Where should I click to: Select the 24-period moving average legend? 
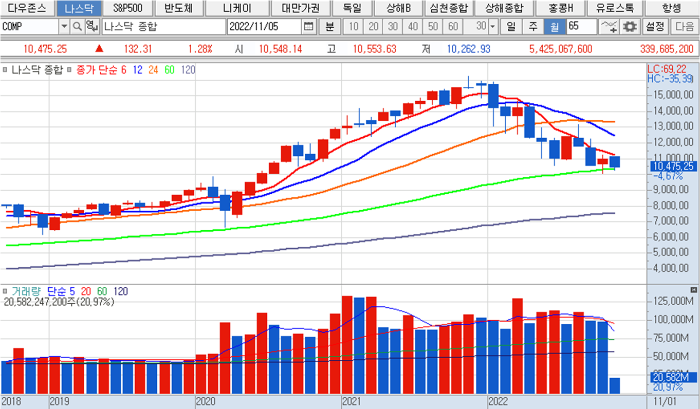153,70
